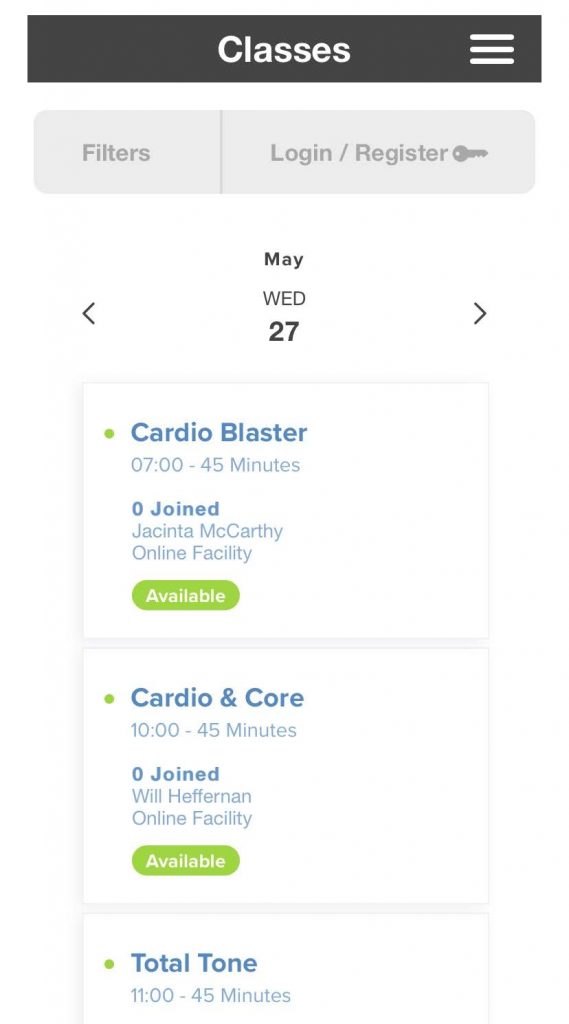
Task: Go to previous day with left arrow
Action: pyautogui.click(x=89, y=313)
